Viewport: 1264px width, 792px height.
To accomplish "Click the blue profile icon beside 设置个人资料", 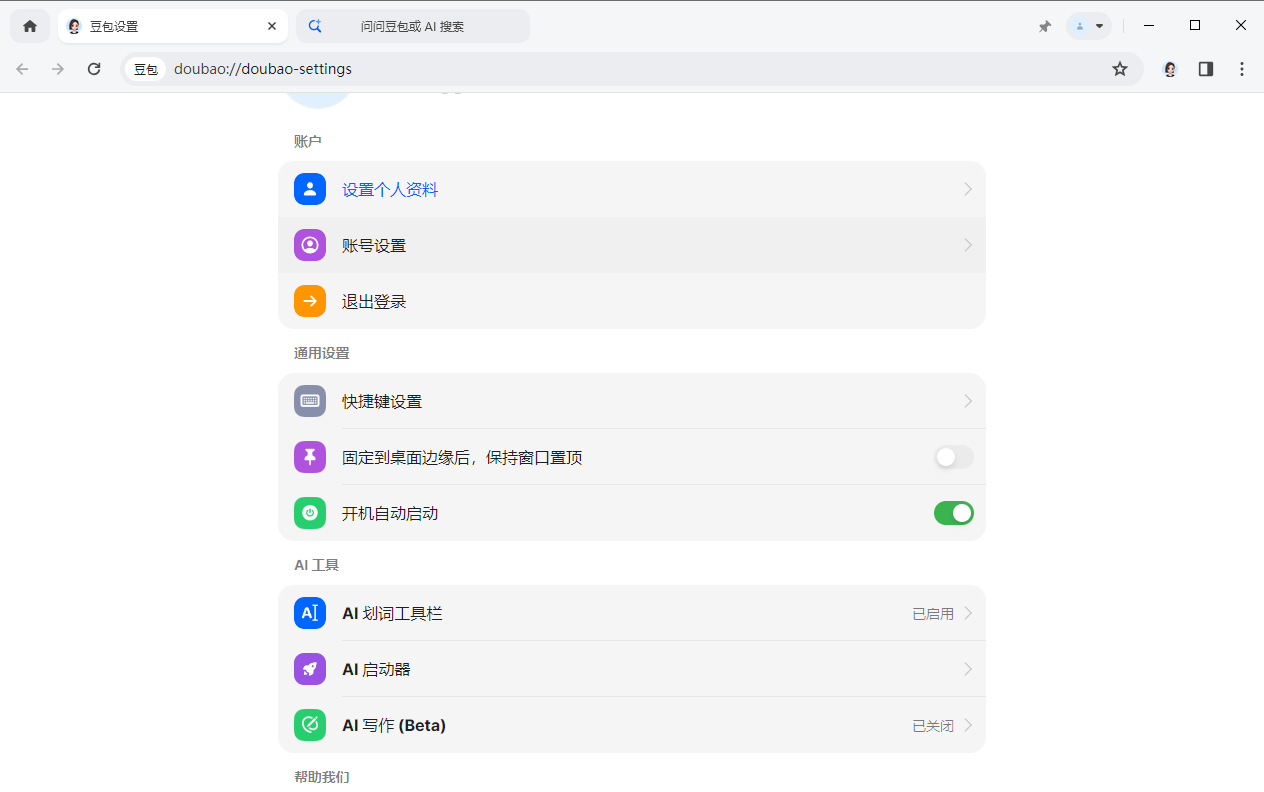I will point(310,188).
